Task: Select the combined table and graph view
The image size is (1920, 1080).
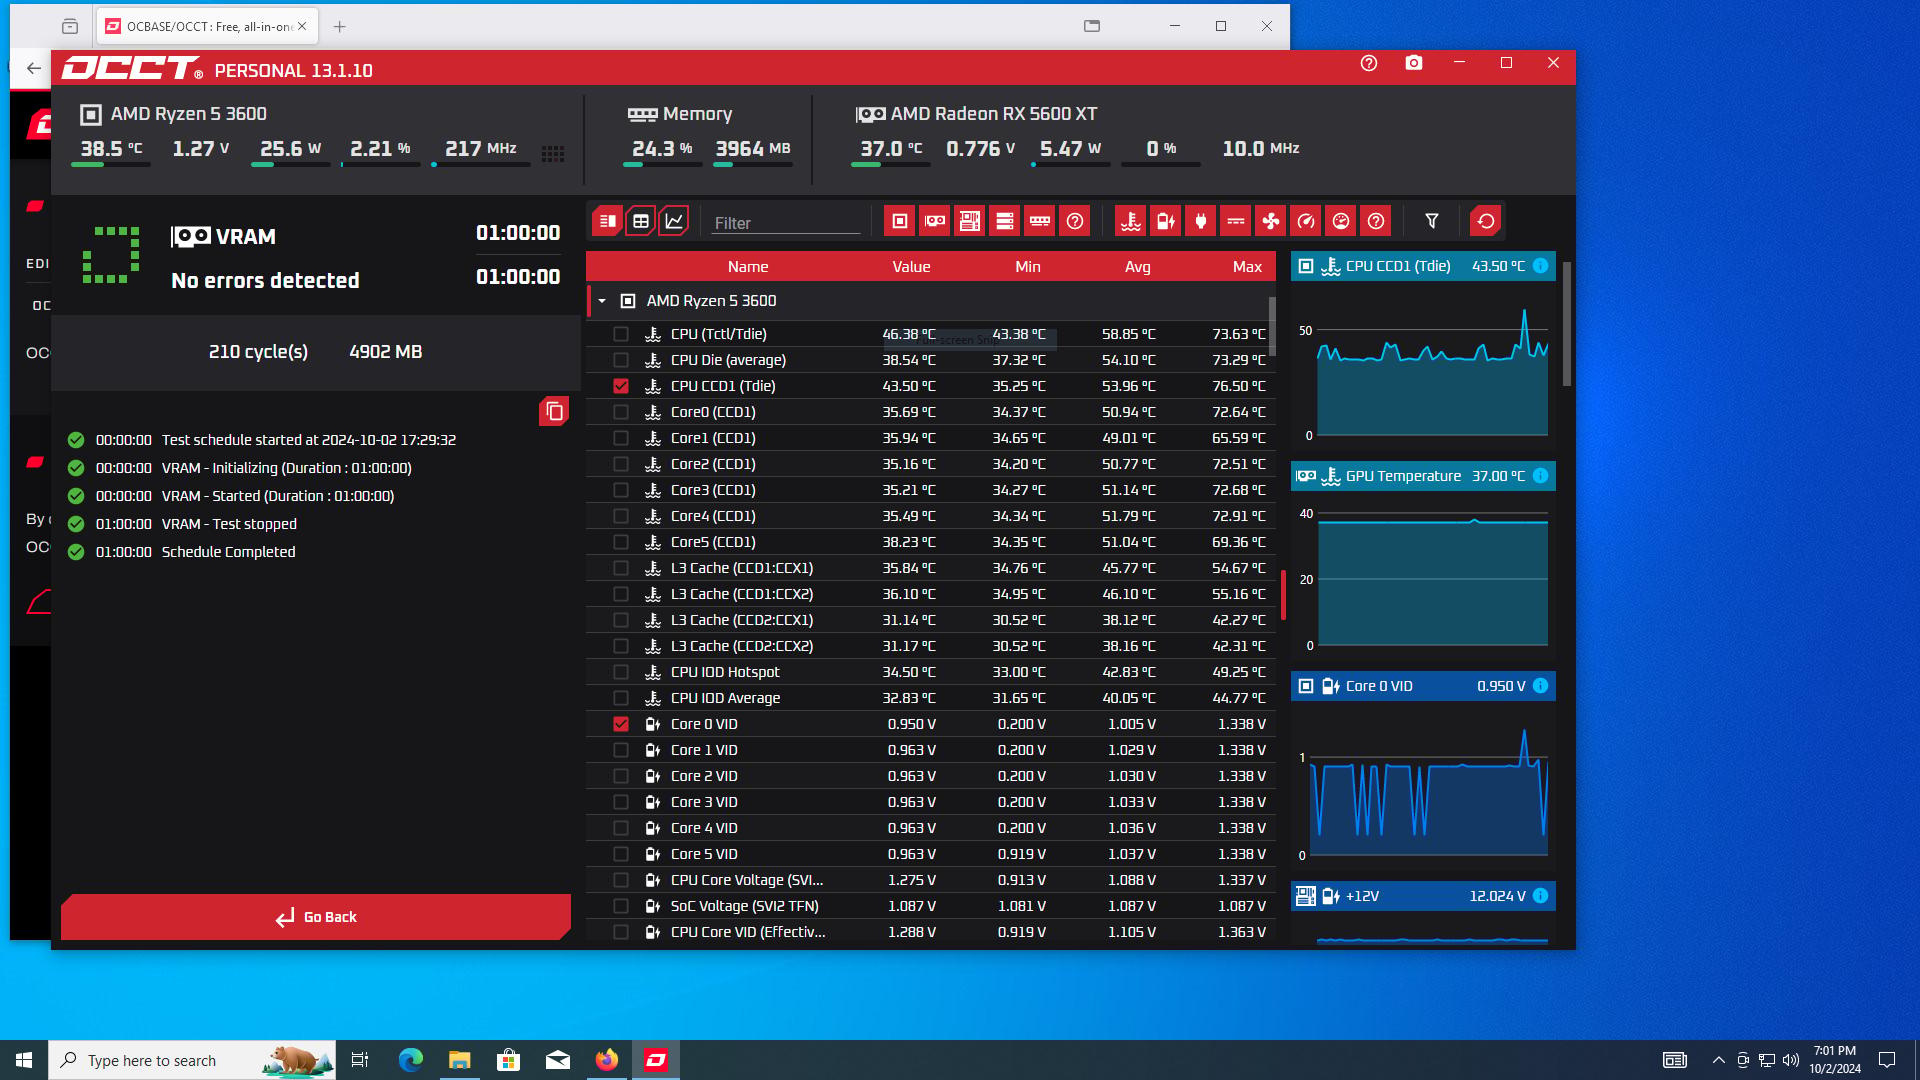Action: 607,221
